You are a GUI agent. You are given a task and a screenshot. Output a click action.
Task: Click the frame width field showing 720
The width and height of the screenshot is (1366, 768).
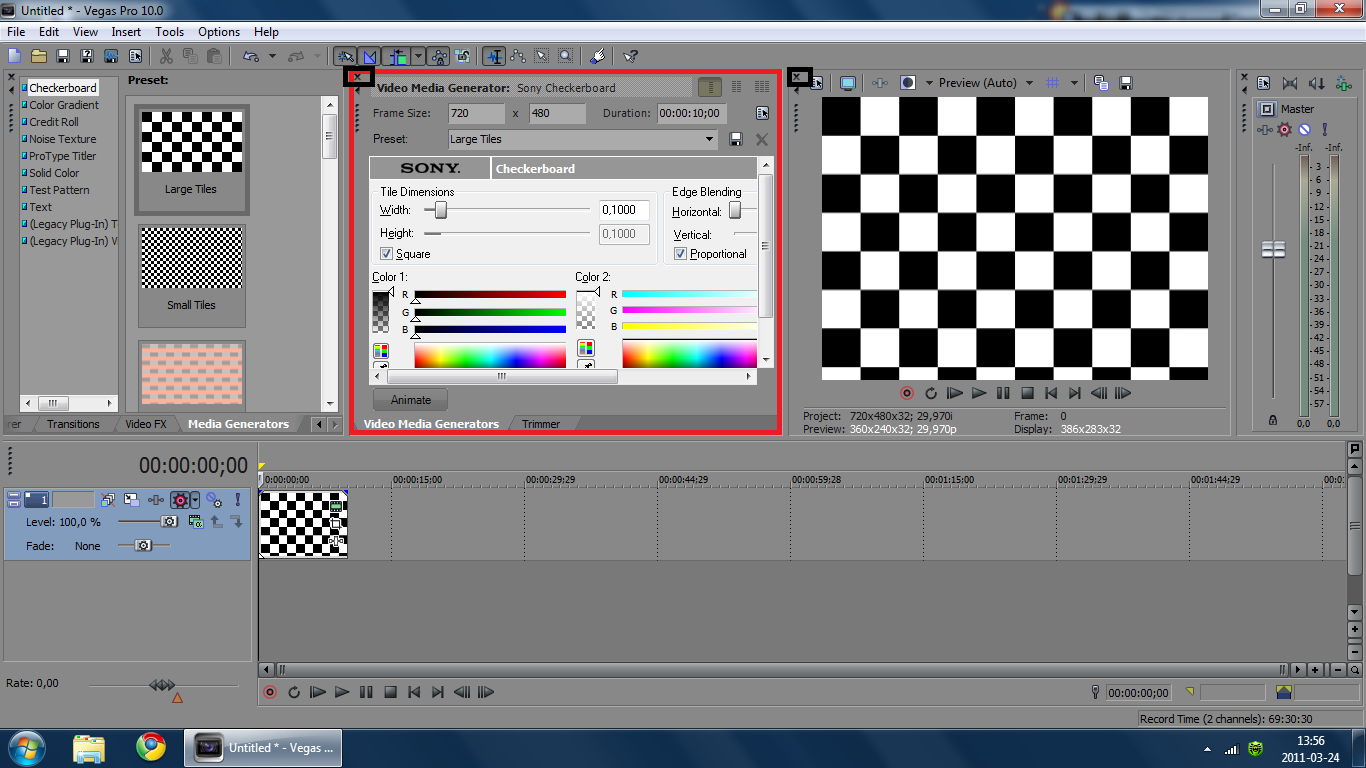tap(476, 114)
